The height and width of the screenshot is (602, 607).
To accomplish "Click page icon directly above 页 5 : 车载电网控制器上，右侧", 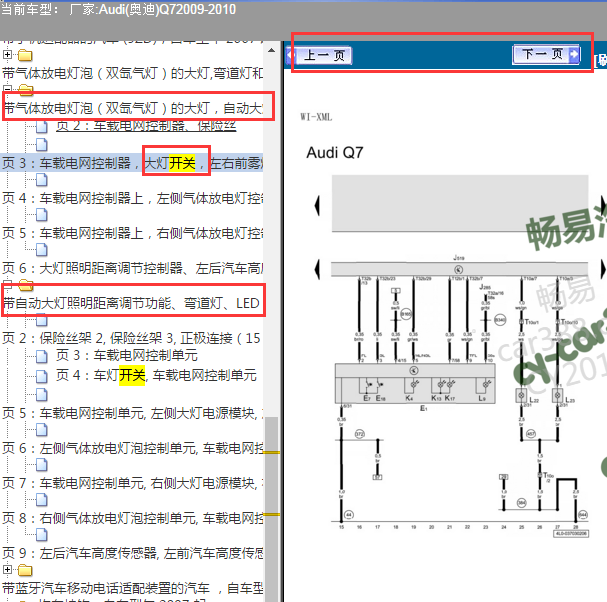I will (42, 214).
